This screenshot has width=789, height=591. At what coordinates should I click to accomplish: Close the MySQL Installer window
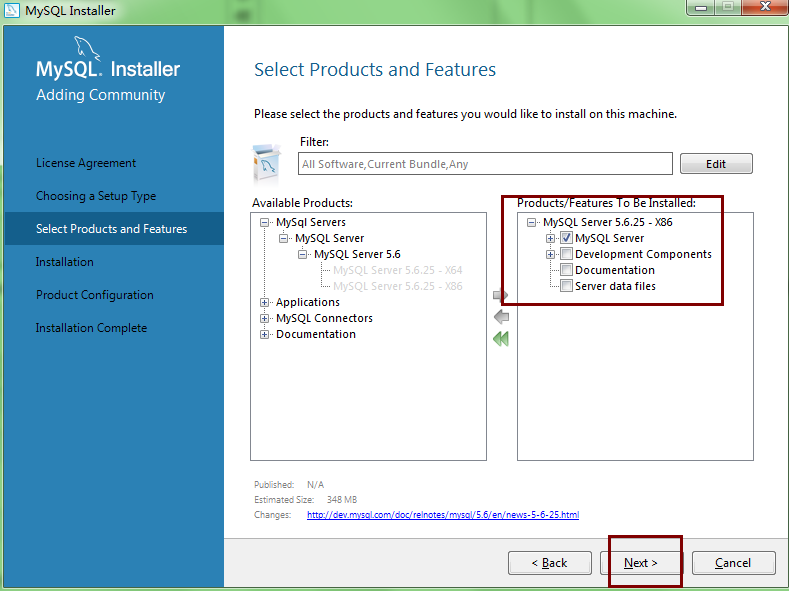click(765, 7)
